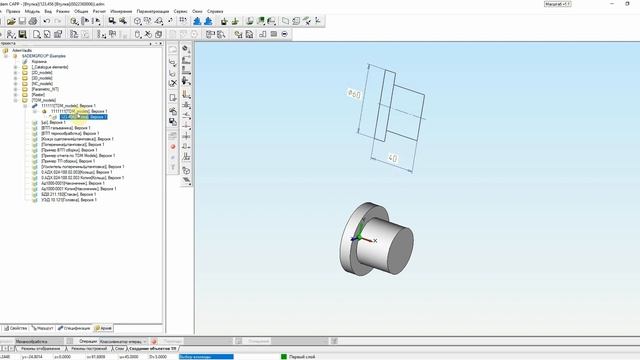Expand the [Parametric_NT] folder node
The image size is (640, 360).
[x=16, y=89]
